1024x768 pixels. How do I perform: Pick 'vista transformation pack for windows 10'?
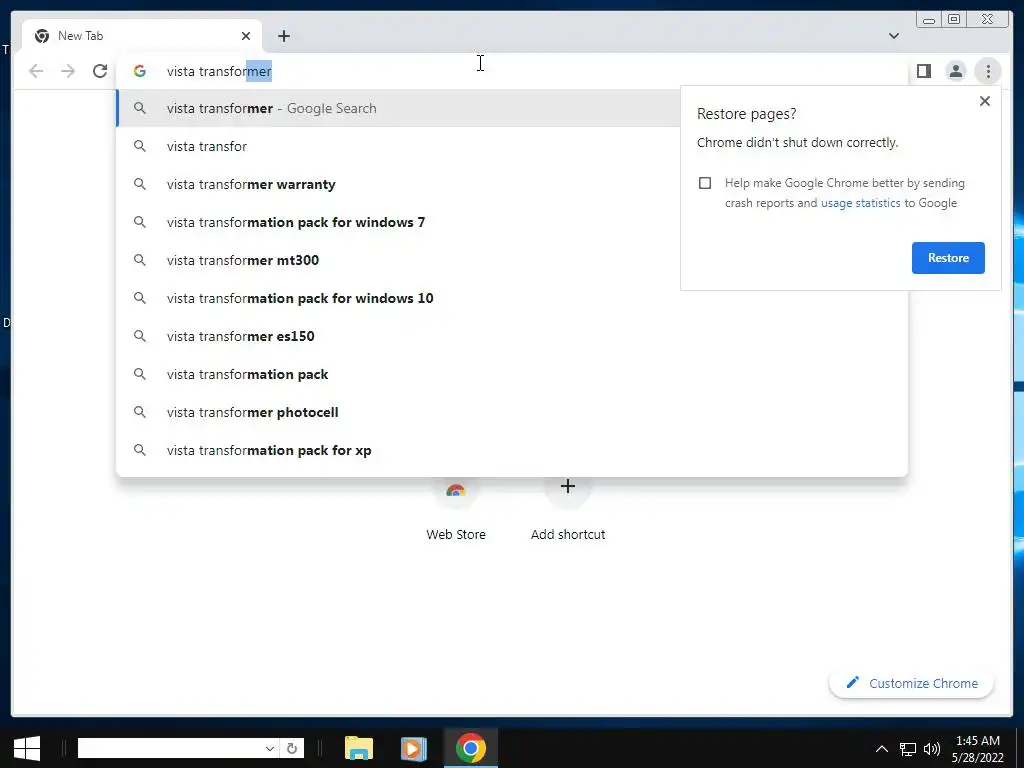512,298
